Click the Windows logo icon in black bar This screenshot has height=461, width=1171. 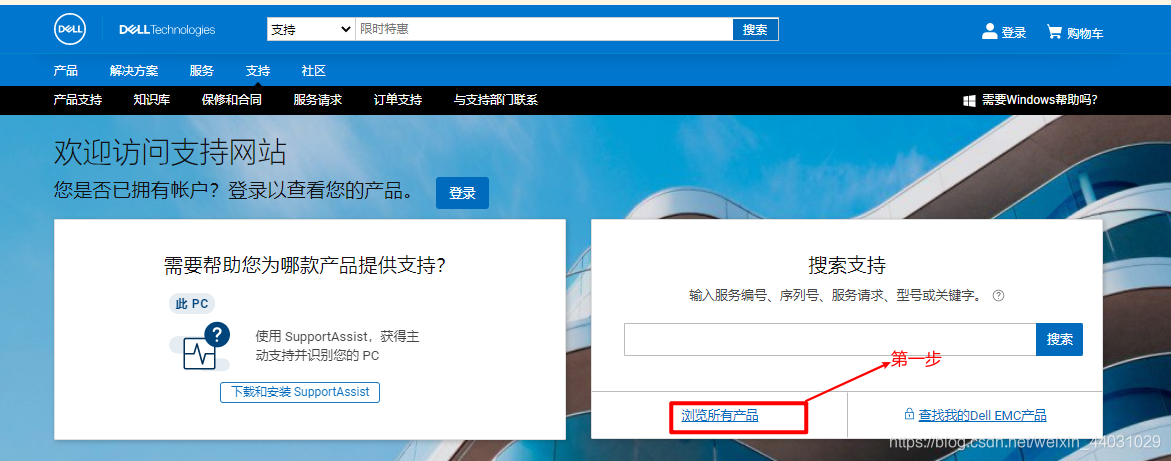(970, 100)
